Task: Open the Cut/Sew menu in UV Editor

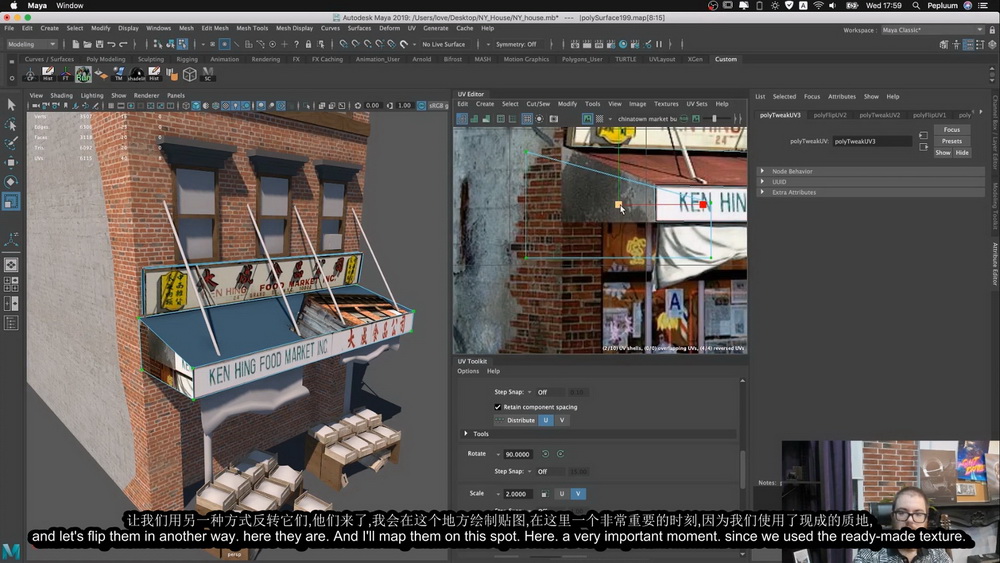Action: [538, 104]
